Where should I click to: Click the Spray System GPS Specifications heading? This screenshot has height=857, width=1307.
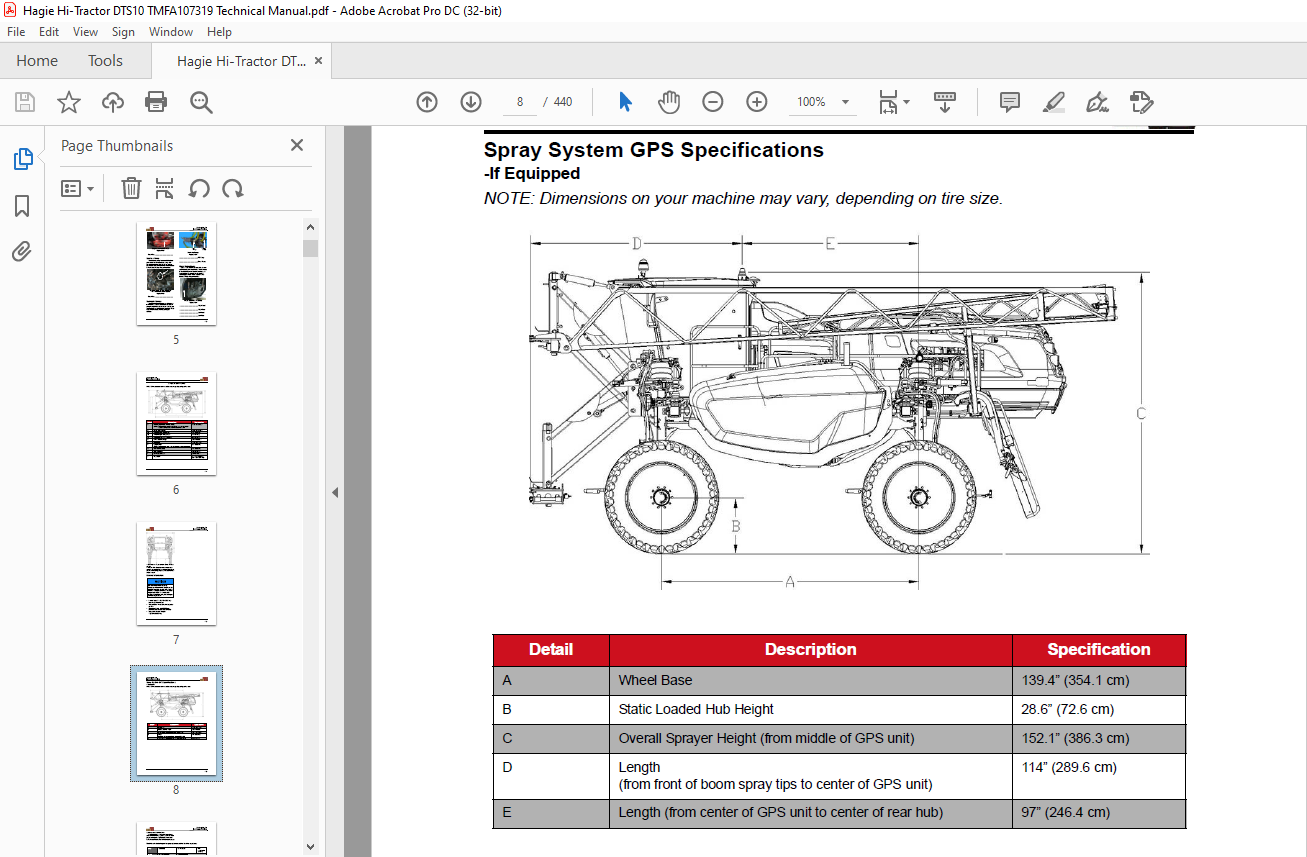pos(653,150)
